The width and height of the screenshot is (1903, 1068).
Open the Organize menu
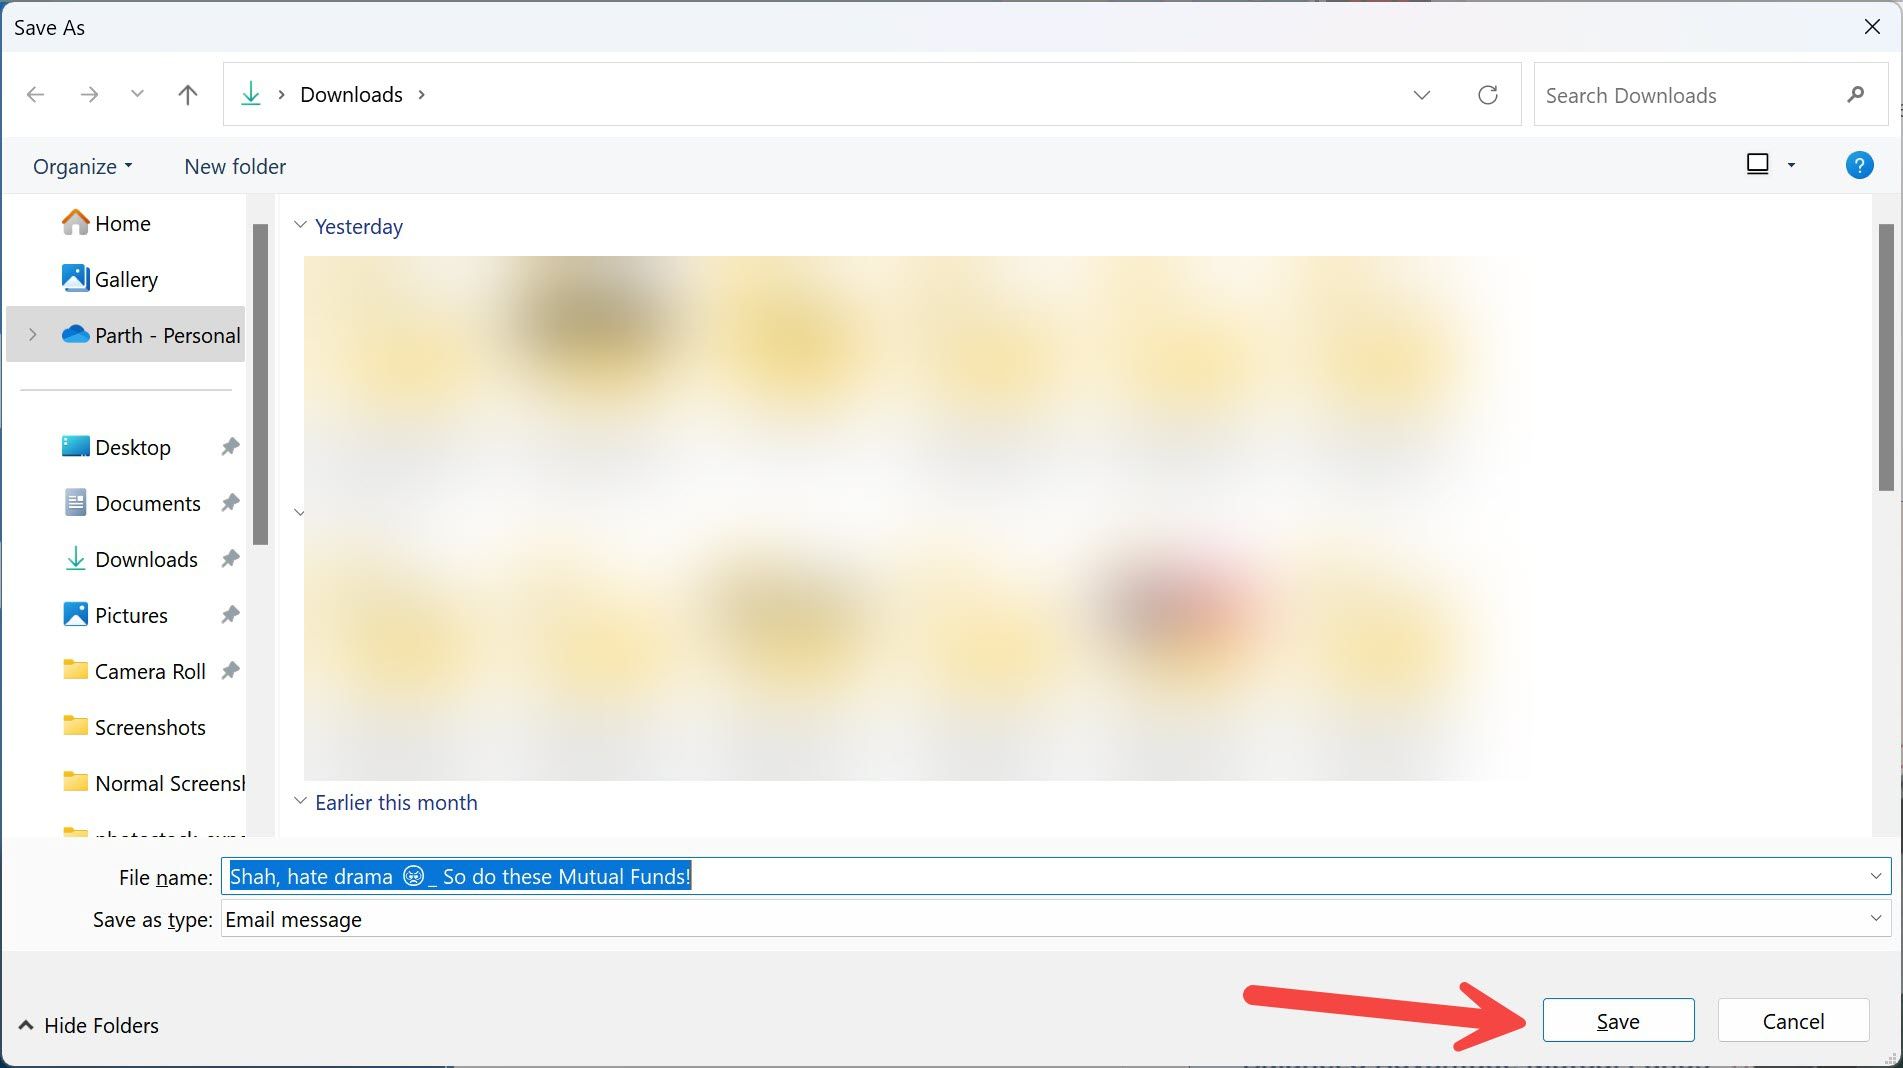(x=80, y=166)
